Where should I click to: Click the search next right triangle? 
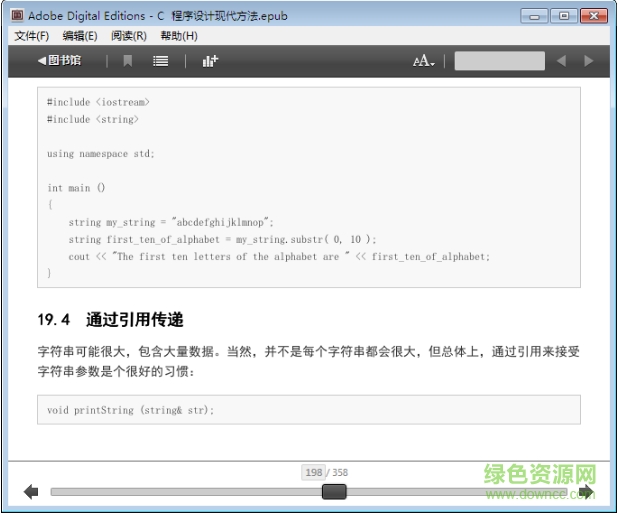(588, 61)
